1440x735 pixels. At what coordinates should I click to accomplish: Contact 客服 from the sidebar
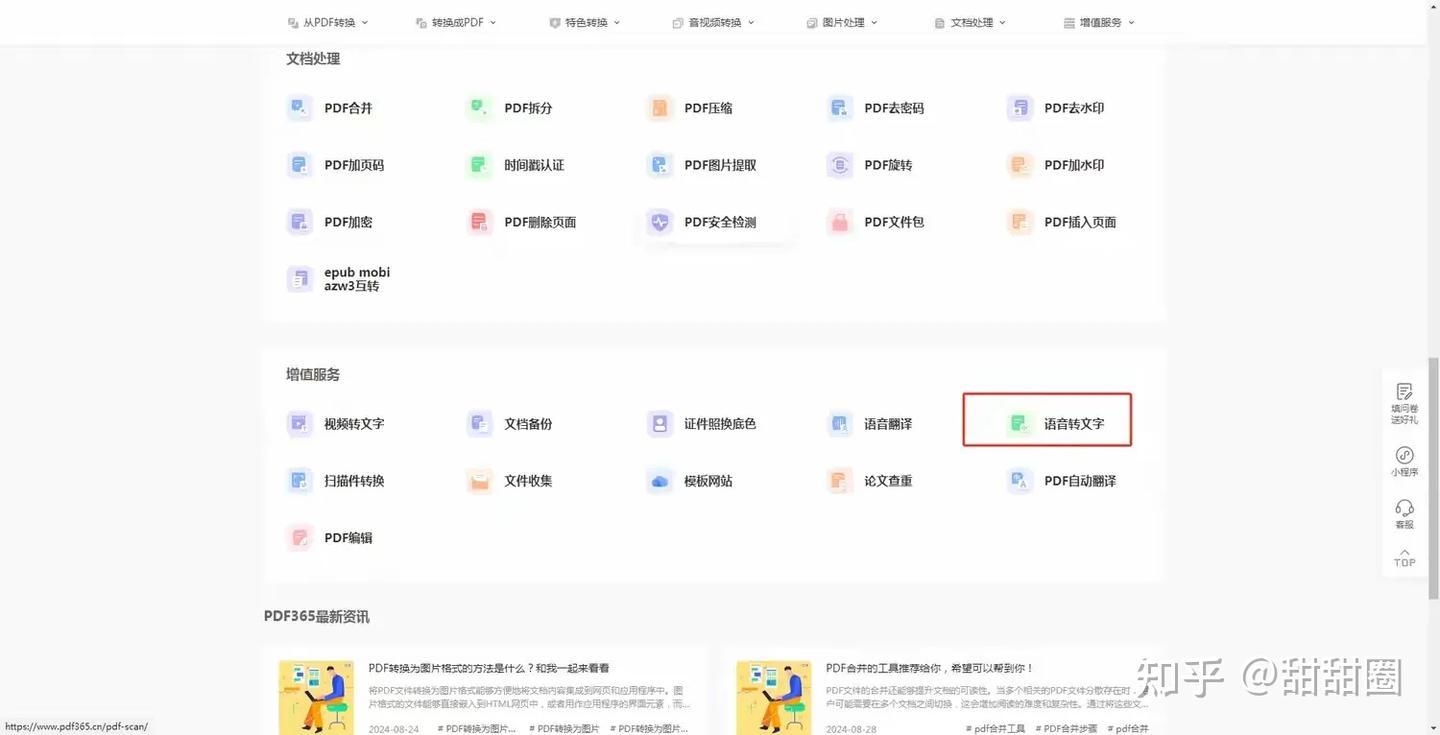[x=1405, y=515]
